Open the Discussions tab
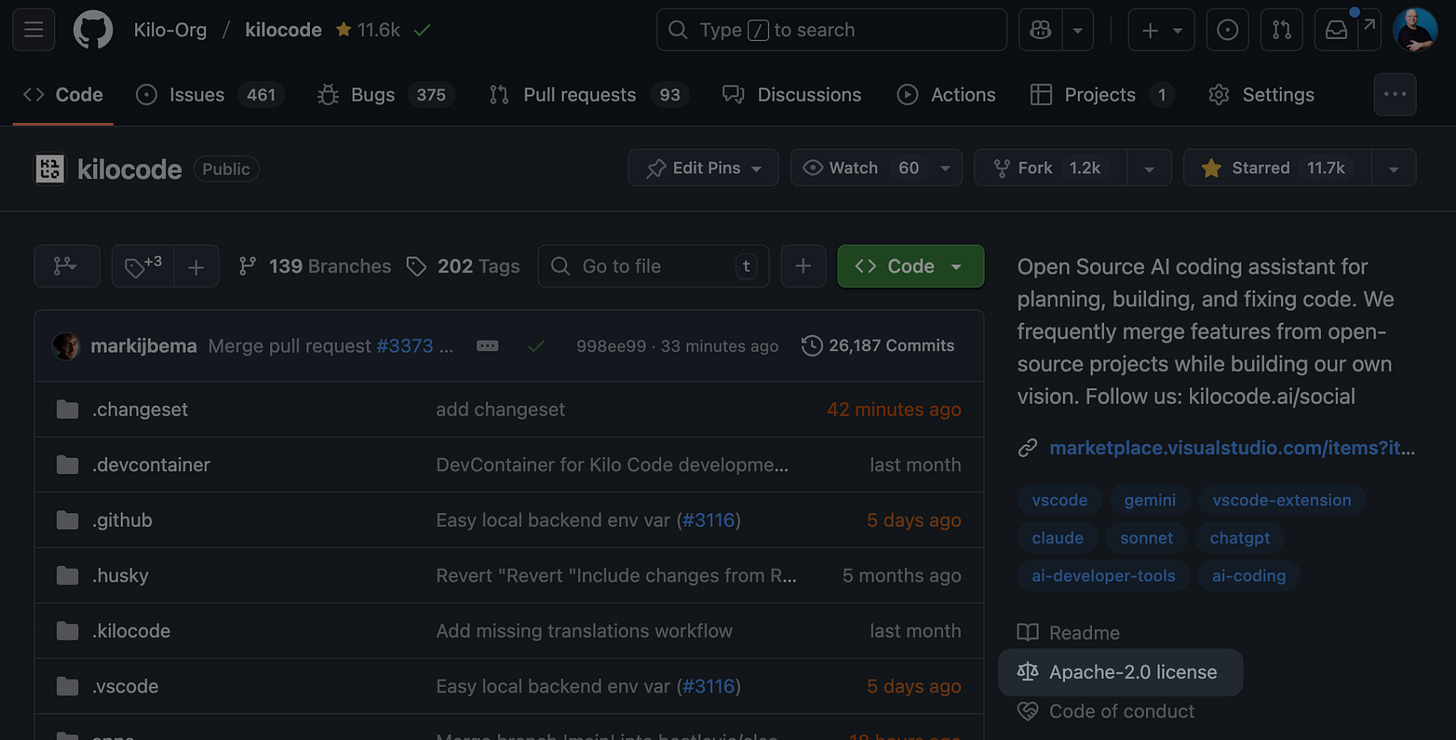 pos(792,95)
